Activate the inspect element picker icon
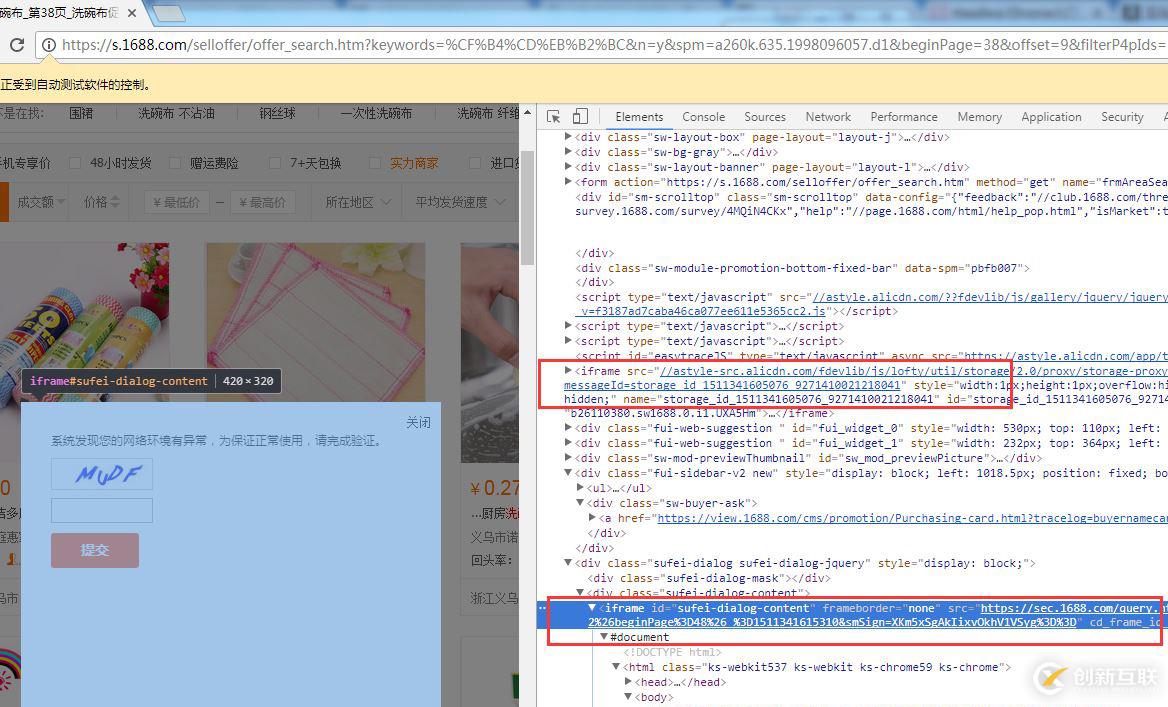The height and width of the screenshot is (707, 1168). (554, 117)
